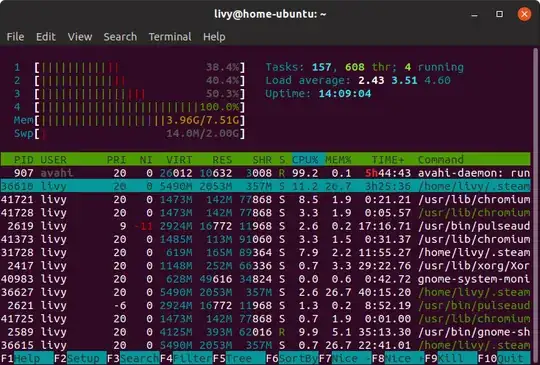Click F6 SortBy in the function bar
Image resolution: width=540 pixels, height=365 pixels.
click(x=292, y=358)
